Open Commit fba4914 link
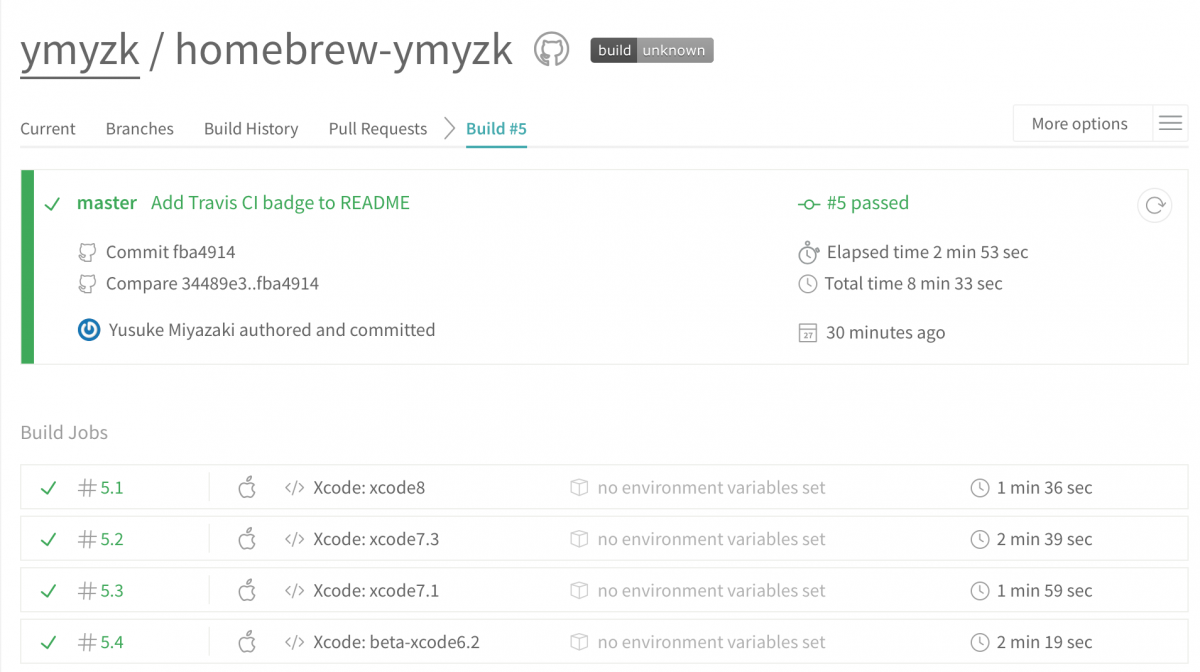The height and width of the screenshot is (672, 1200). tap(170, 252)
